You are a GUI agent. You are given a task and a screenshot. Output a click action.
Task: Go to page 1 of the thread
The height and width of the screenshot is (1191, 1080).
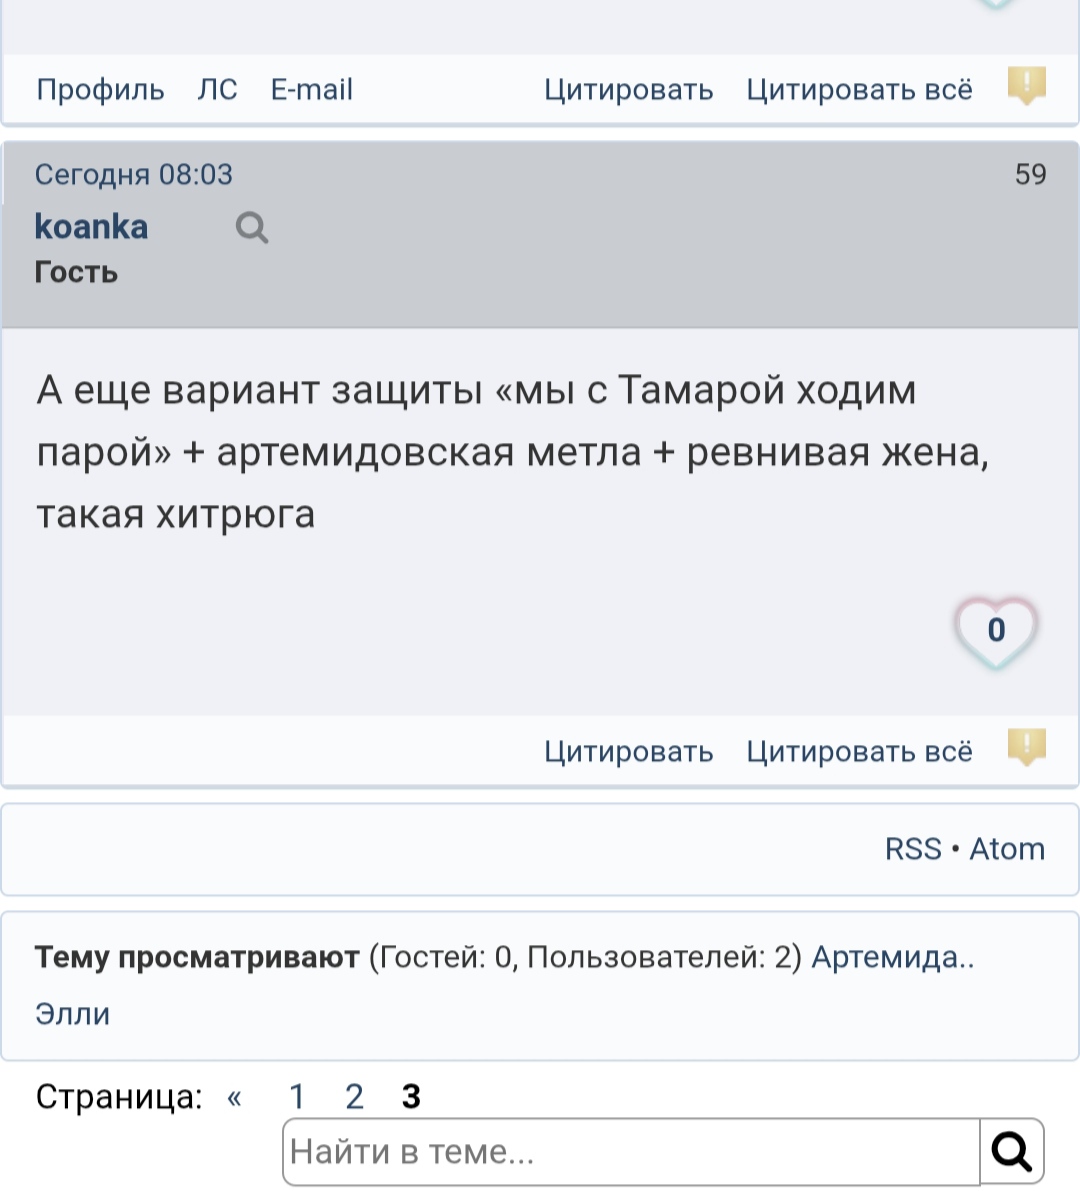click(x=297, y=1096)
